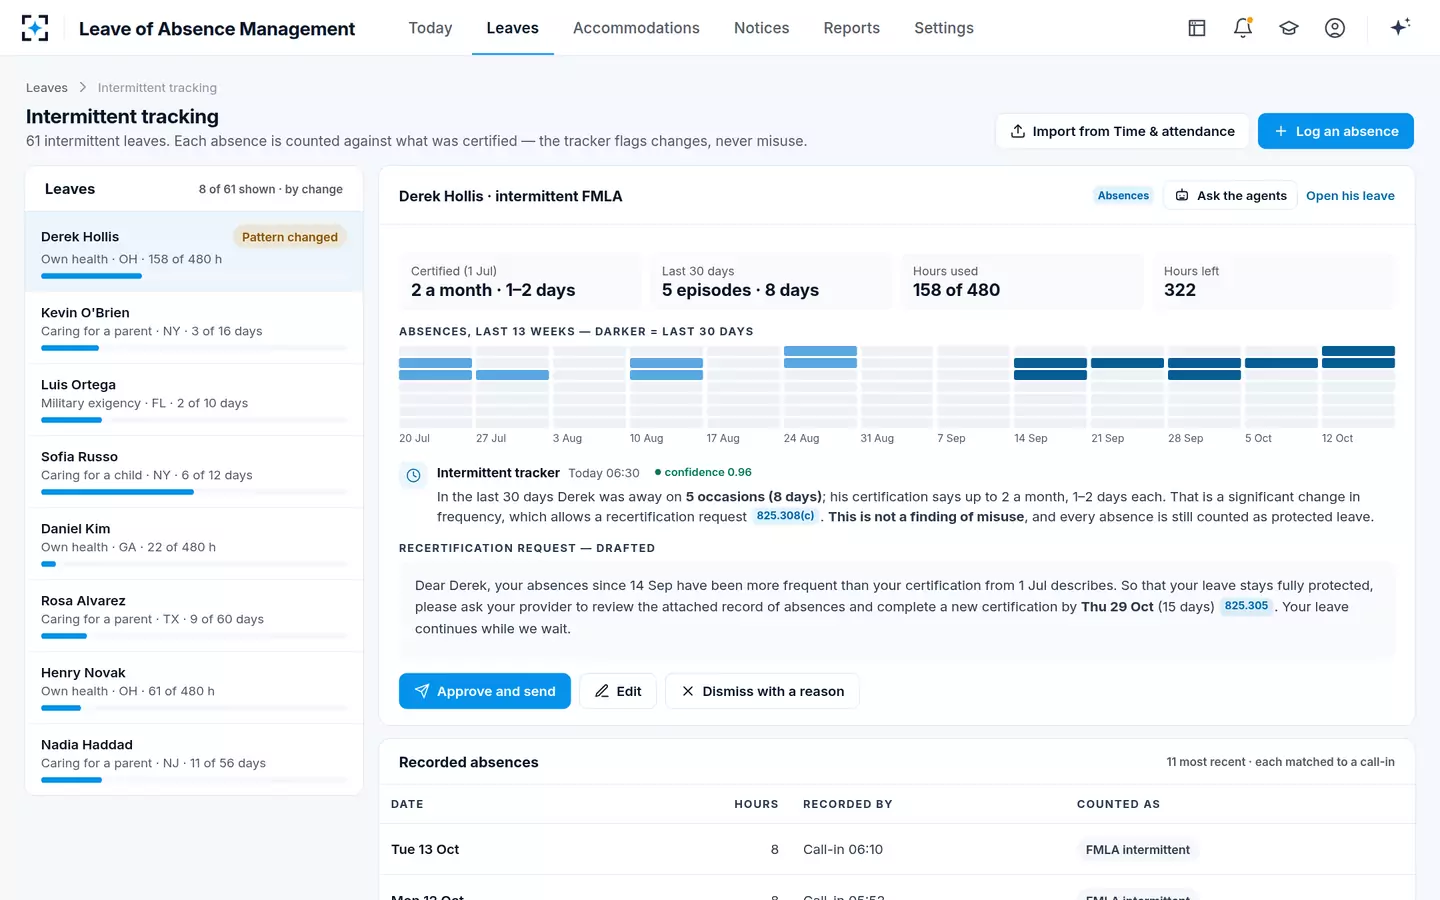This screenshot has width=1440, height=900.
Task: Click the Absences tag
Action: [1123, 196]
